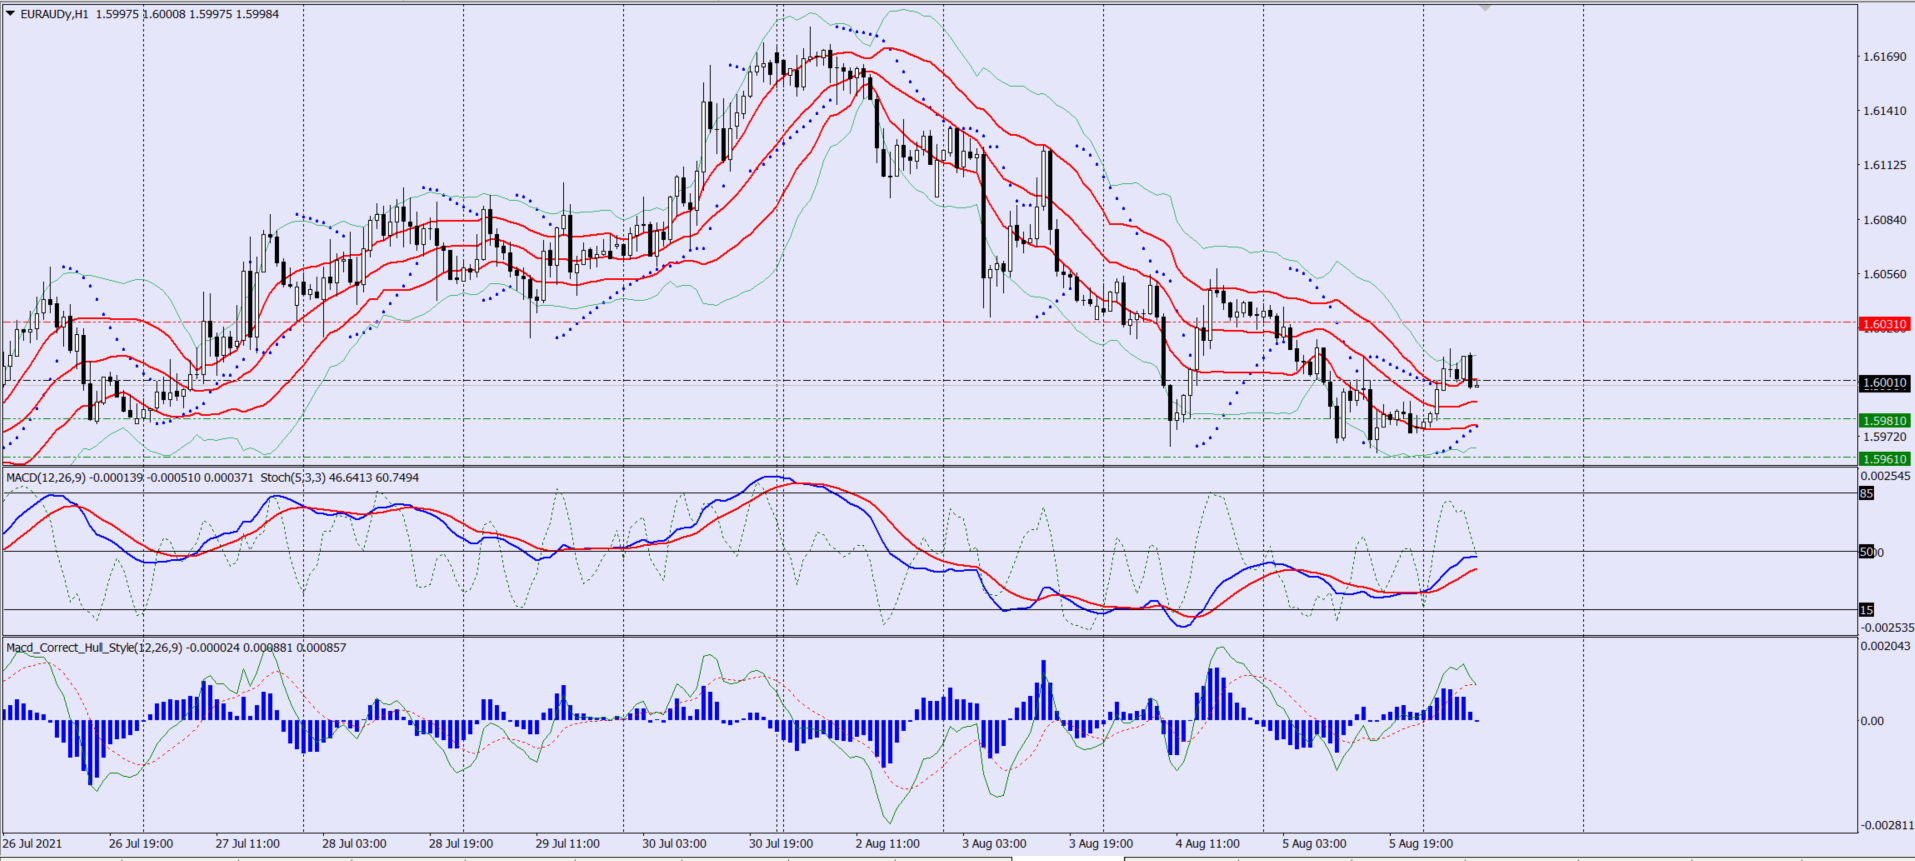Click the 1.60560 value on price scale
The image size is (1915, 861).
click(1884, 274)
